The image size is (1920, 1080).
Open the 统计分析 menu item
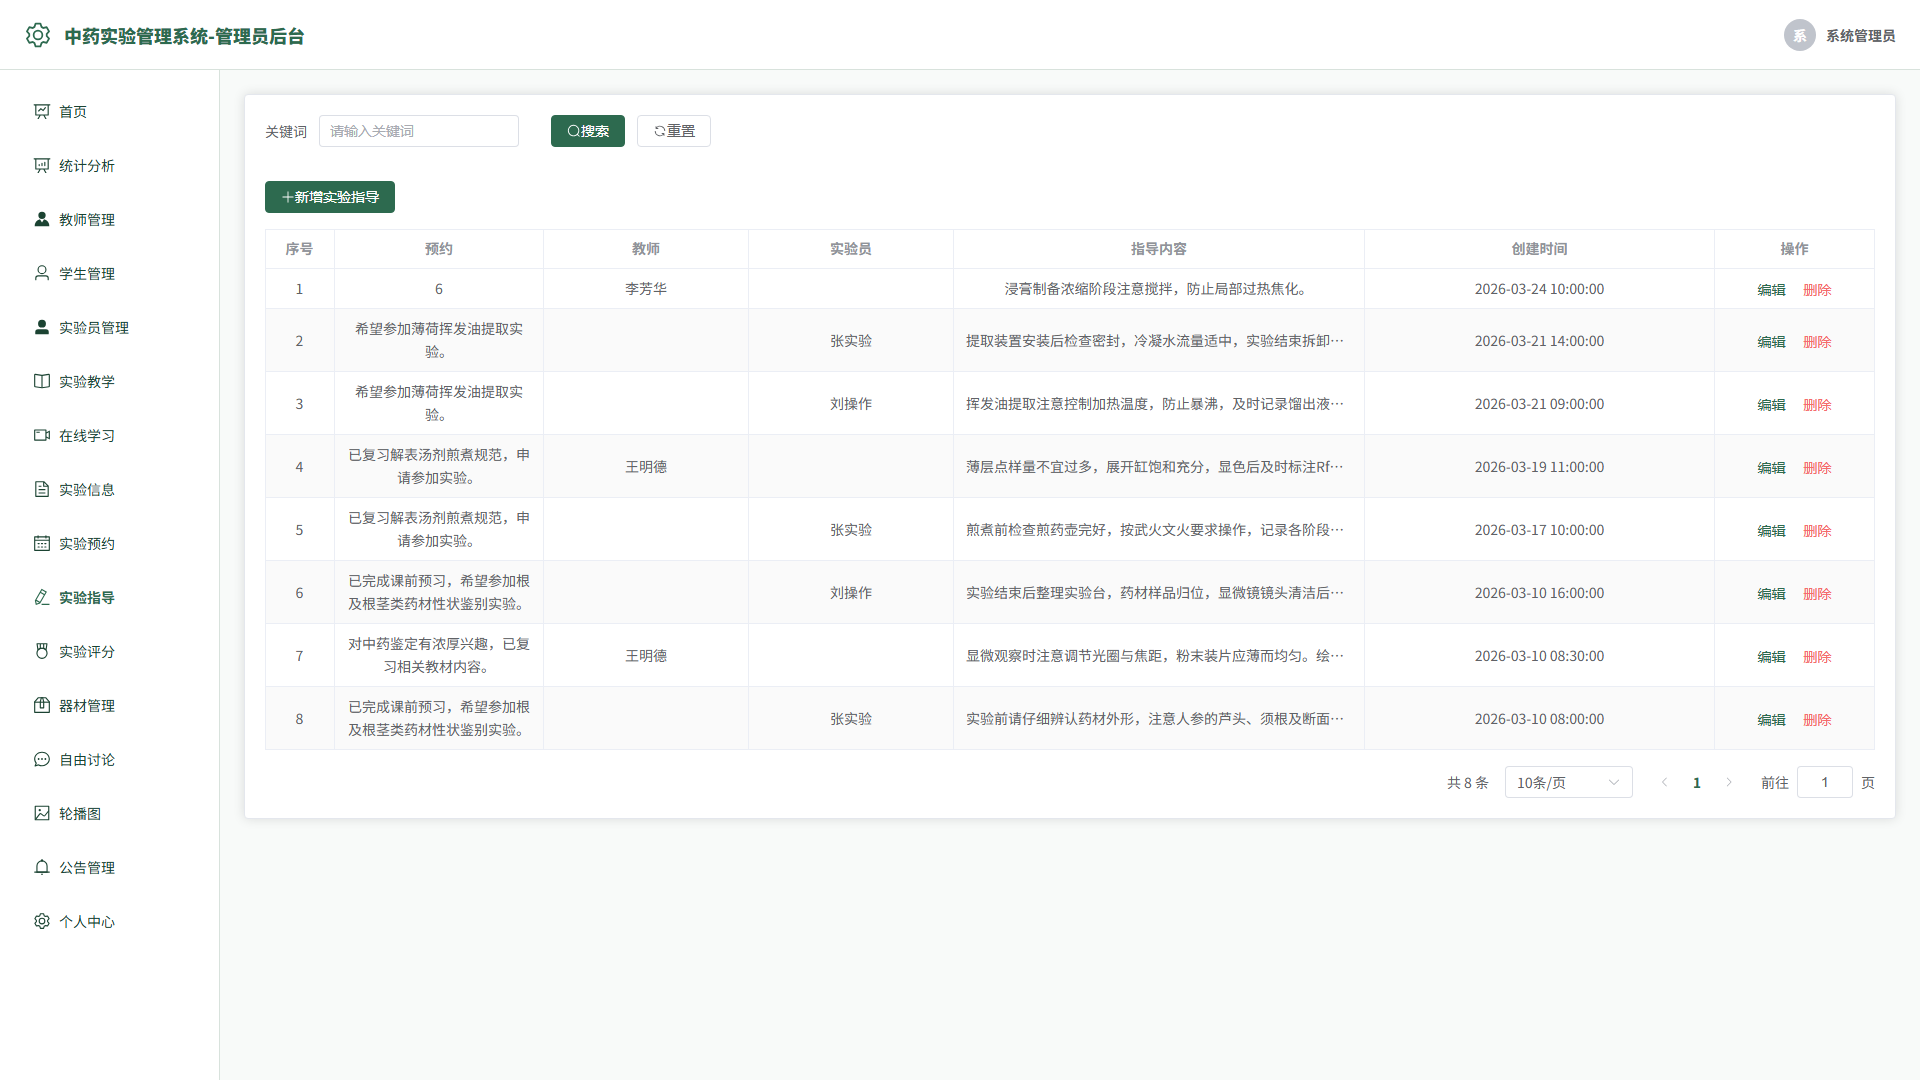[x=110, y=165]
